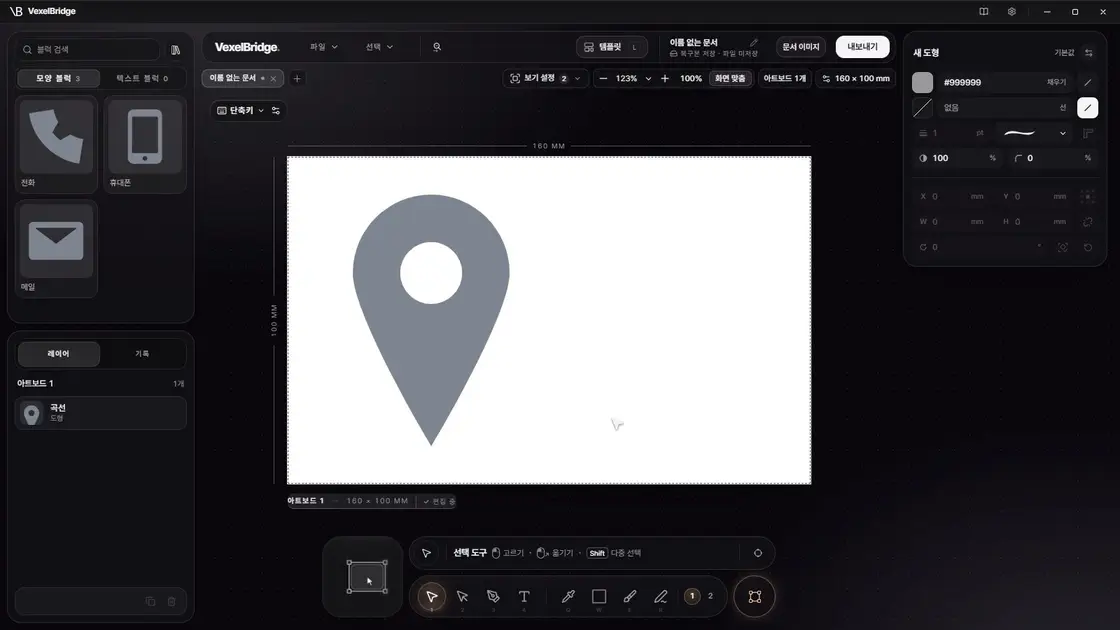
Task: Click the #999999 fill color swatch
Action: pyautogui.click(x=922, y=82)
